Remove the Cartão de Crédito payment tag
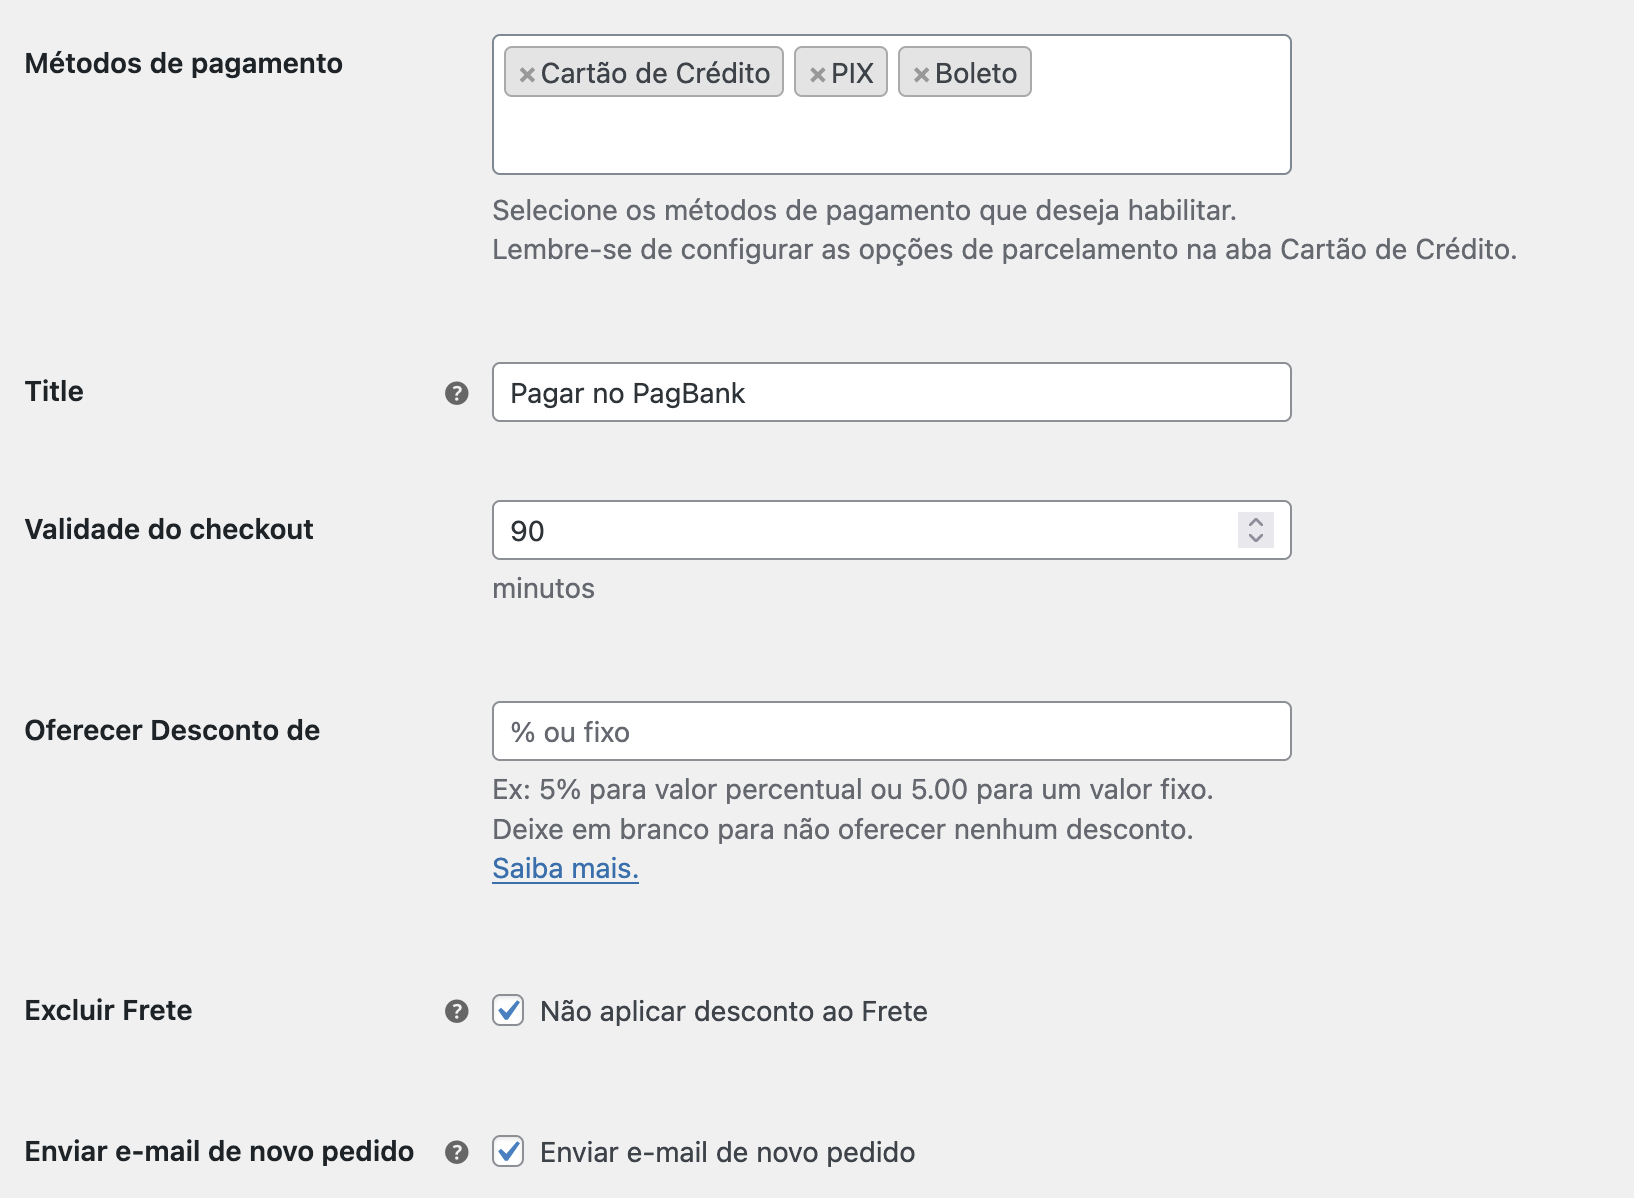Screen dimensions: 1634x1198 pyautogui.click(x=527, y=74)
